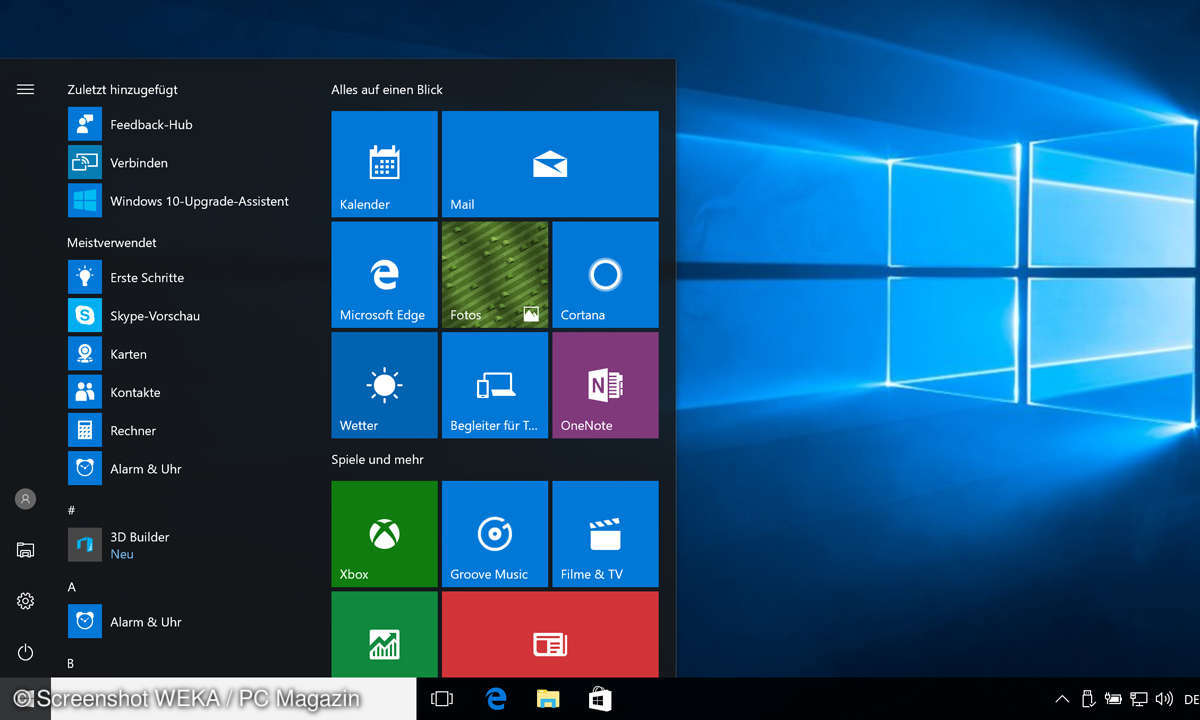Show hidden tray icons chevron

(x=1062, y=699)
